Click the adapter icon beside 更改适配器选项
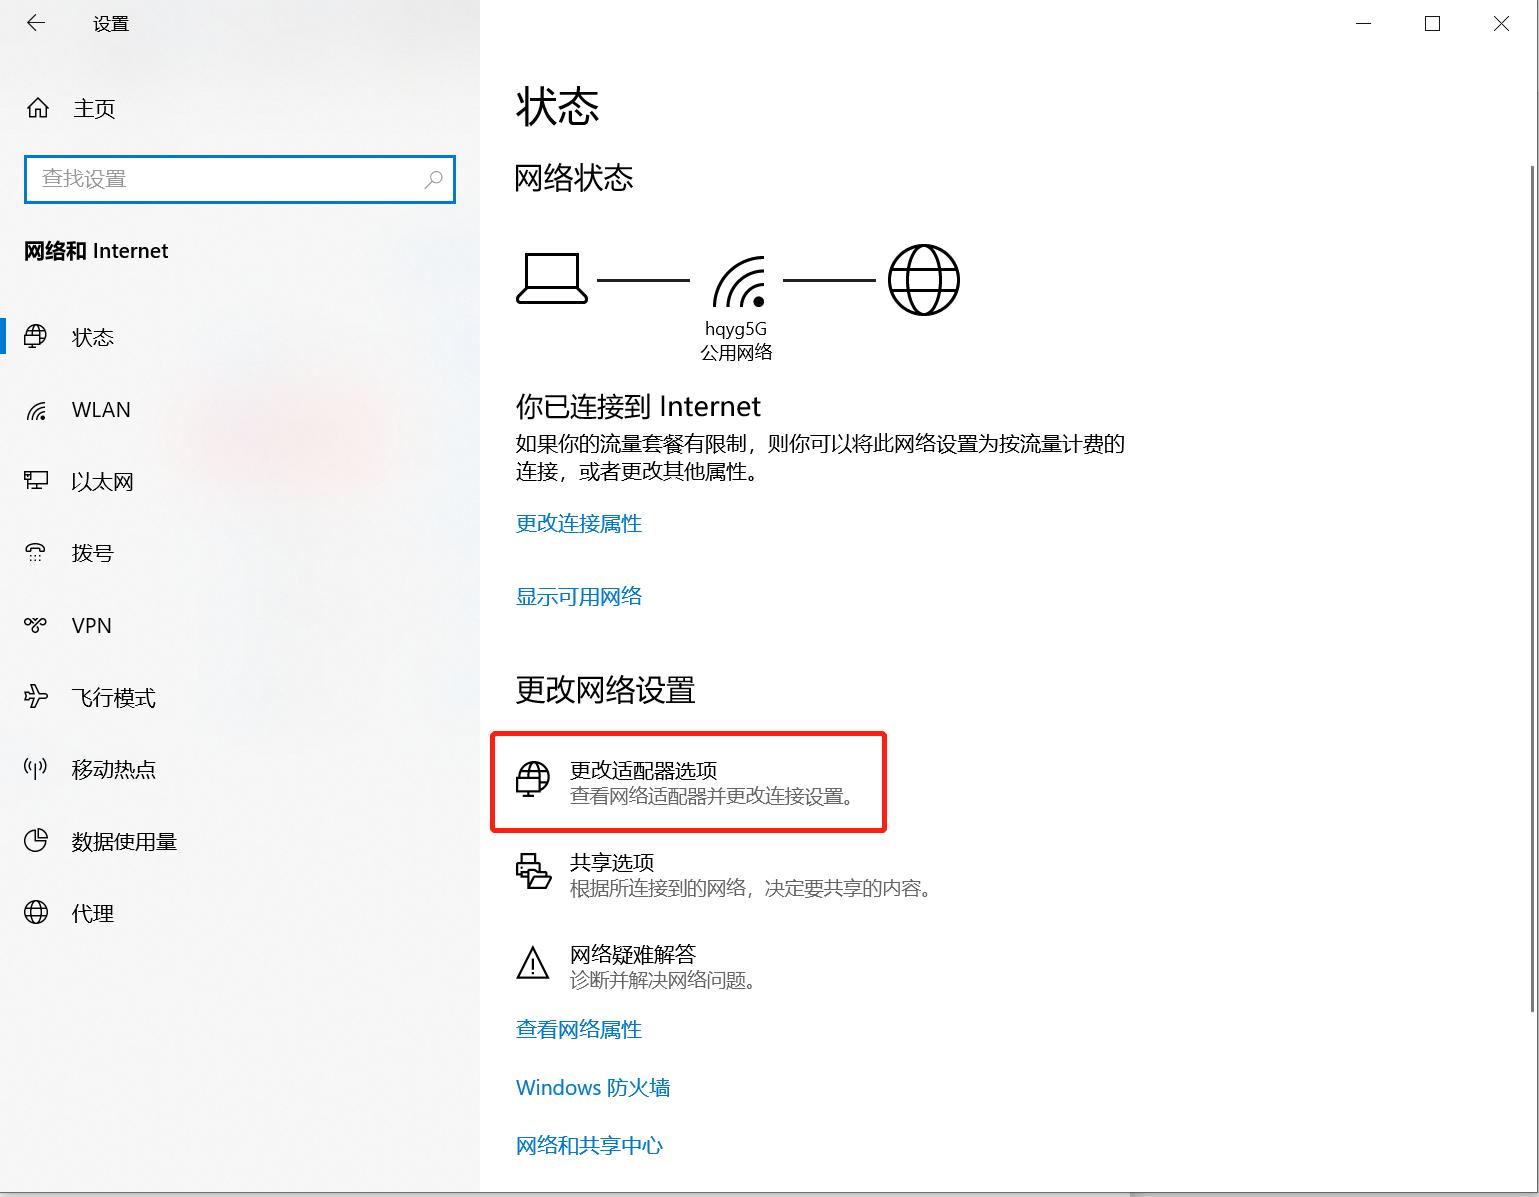 coord(533,781)
